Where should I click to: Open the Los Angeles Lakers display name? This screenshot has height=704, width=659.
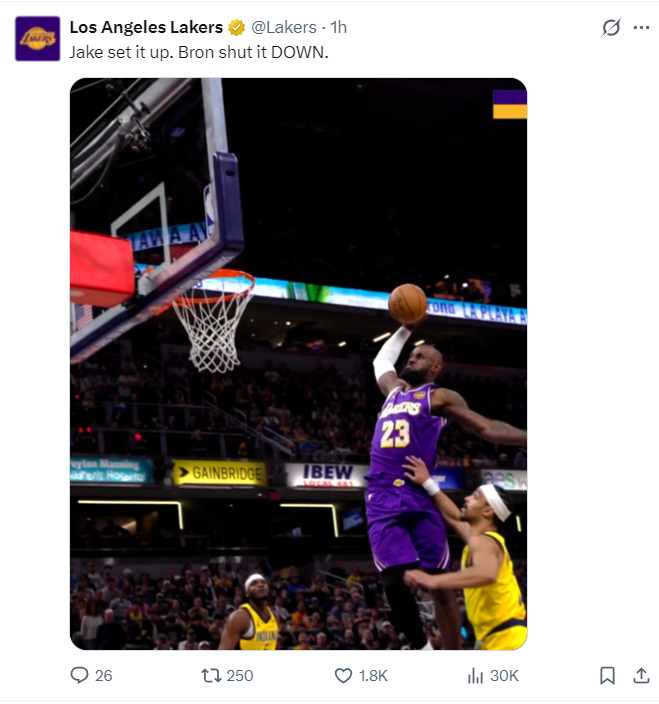146,27
